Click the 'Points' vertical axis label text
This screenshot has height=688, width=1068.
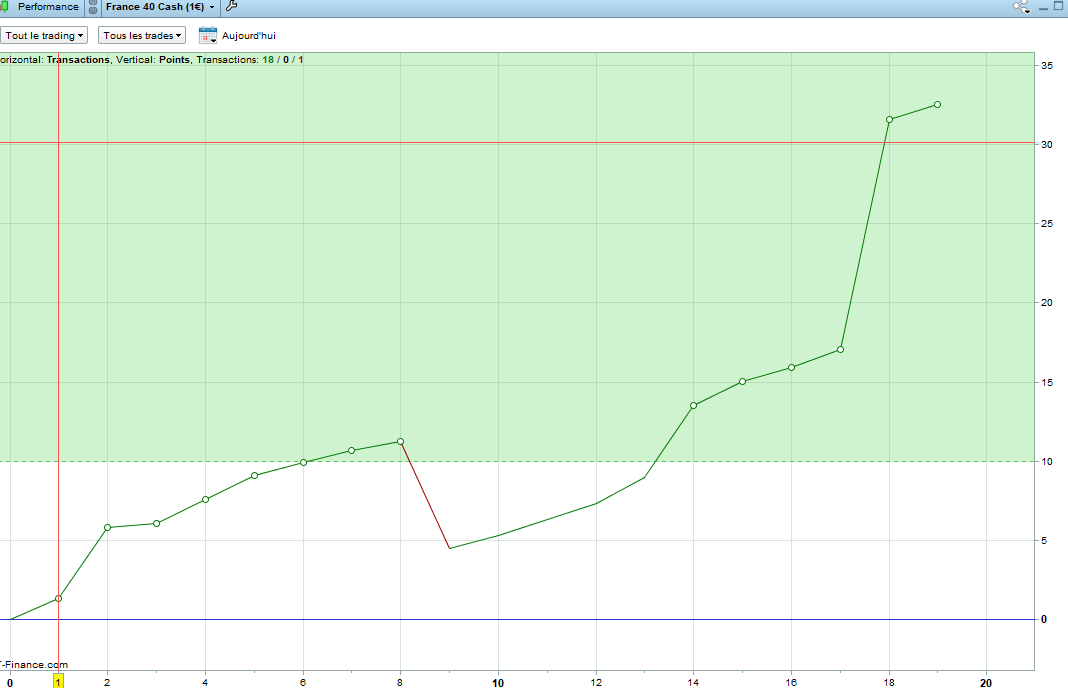tap(174, 60)
